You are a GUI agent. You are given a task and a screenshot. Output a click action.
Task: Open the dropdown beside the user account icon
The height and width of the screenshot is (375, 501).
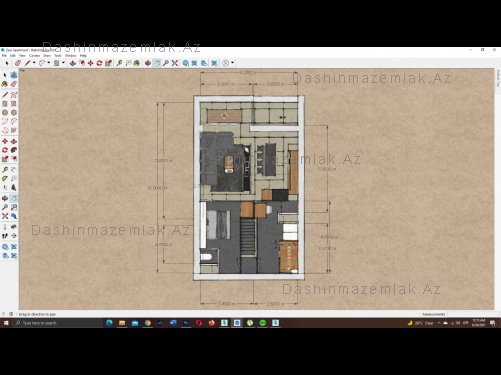pos(233,63)
